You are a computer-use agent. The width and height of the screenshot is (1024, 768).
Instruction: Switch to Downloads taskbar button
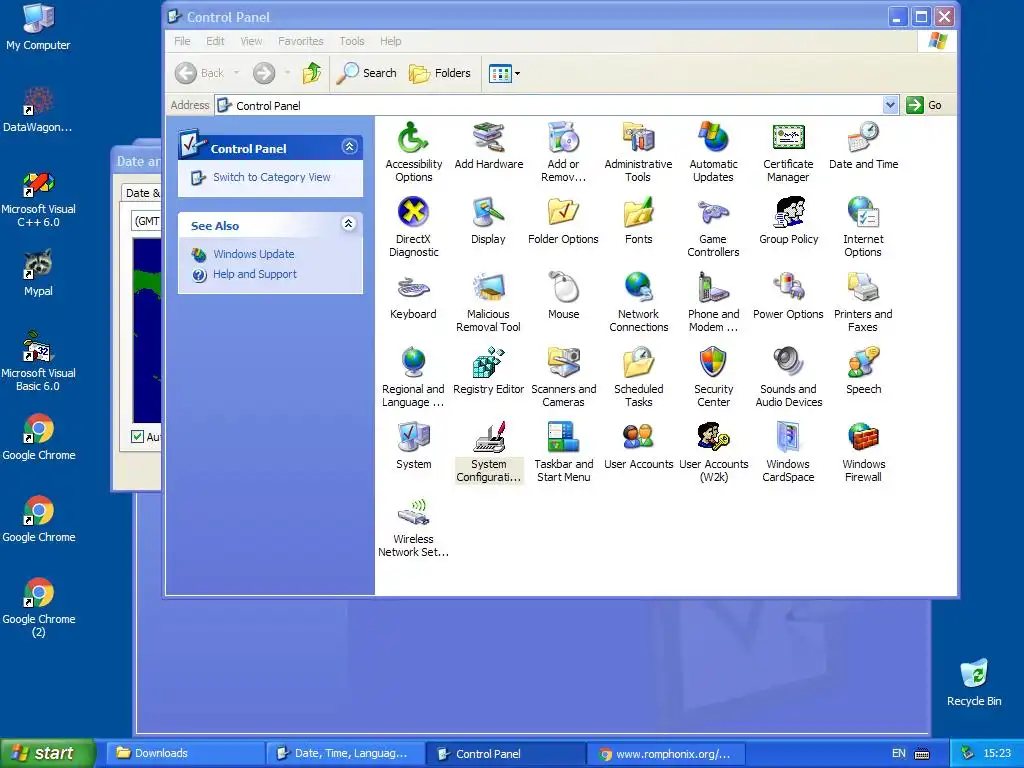185,753
